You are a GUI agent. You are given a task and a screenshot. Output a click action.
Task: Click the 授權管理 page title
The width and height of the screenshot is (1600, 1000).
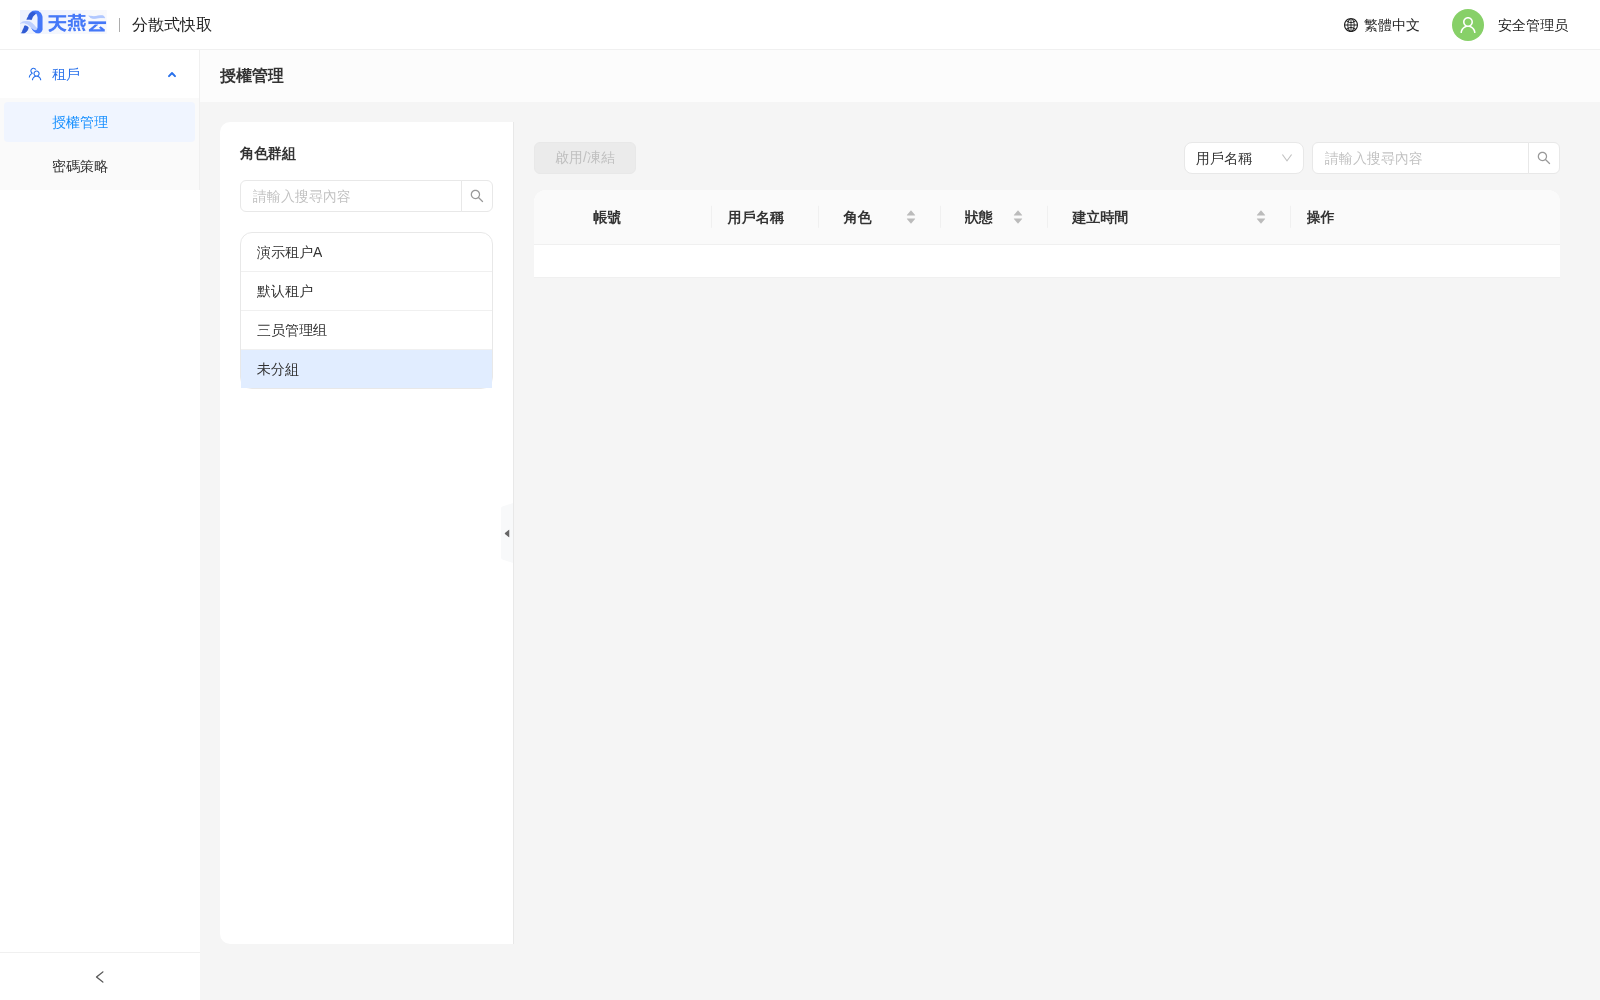tap(252, 76)
